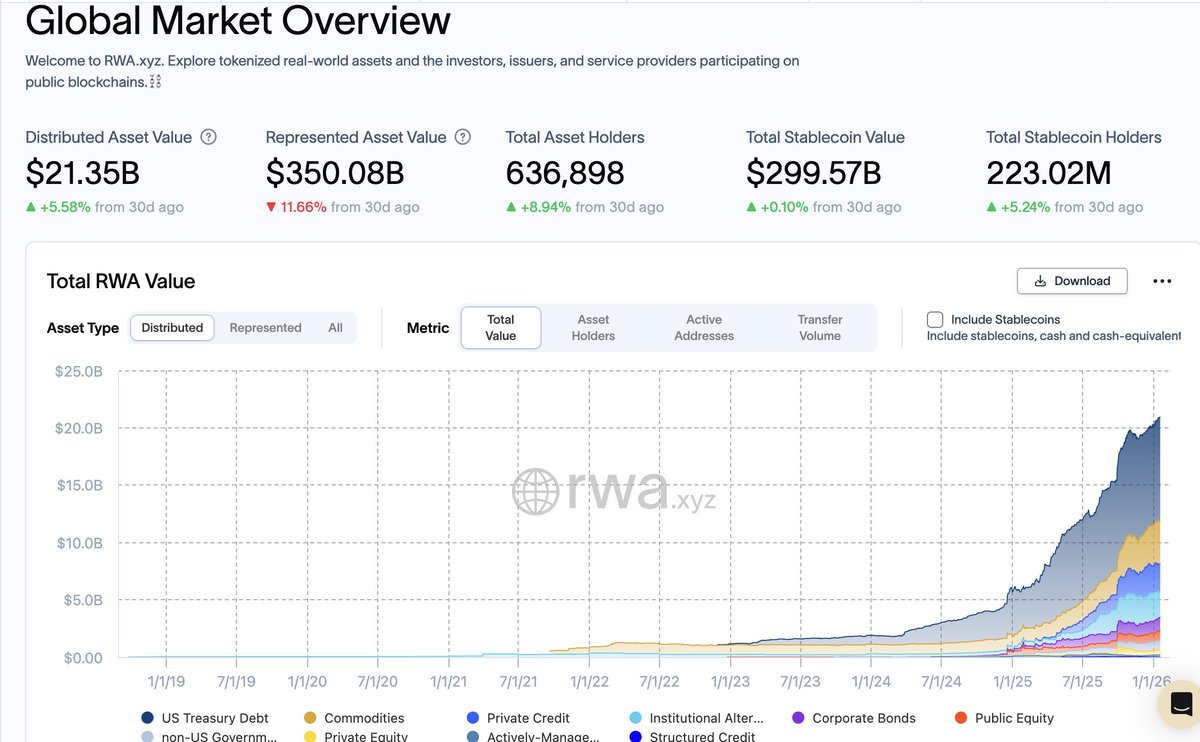Viewport: 1200px width, 742px height.
Task: Toggle Public Equity legend swatch
Action: 961,718
